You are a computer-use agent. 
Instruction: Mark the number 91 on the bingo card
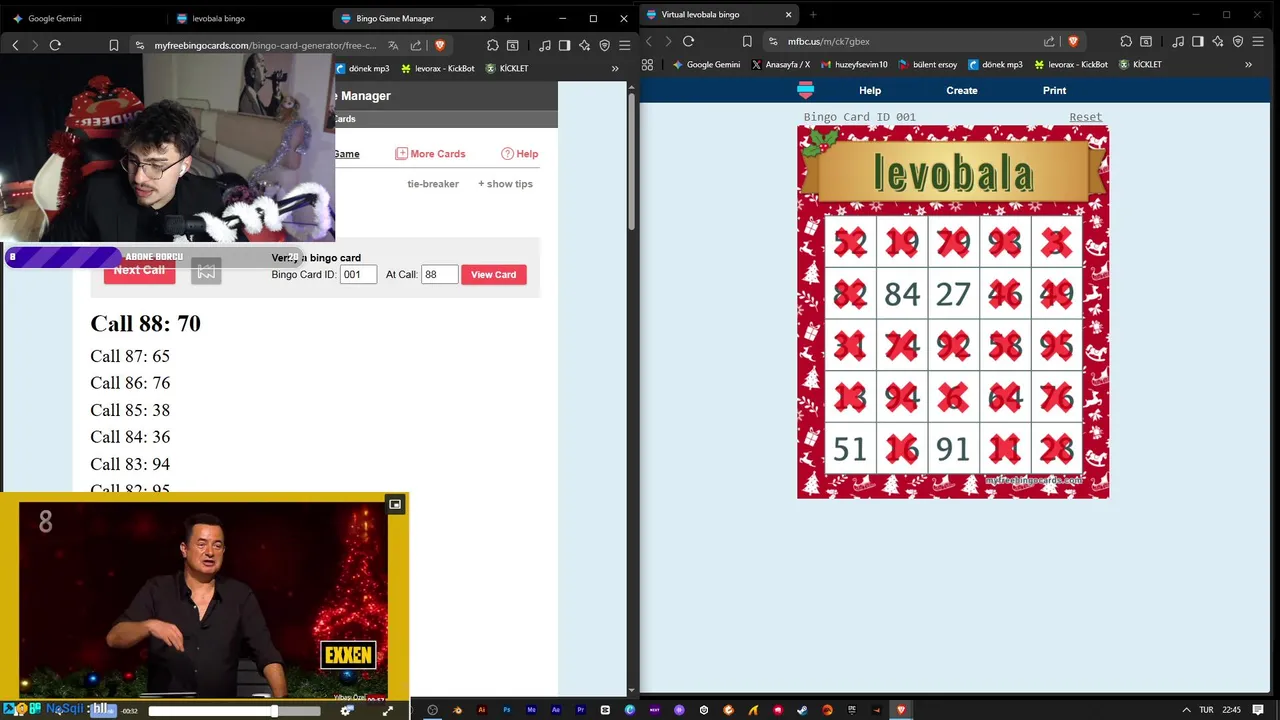click(x=953, y=449)
